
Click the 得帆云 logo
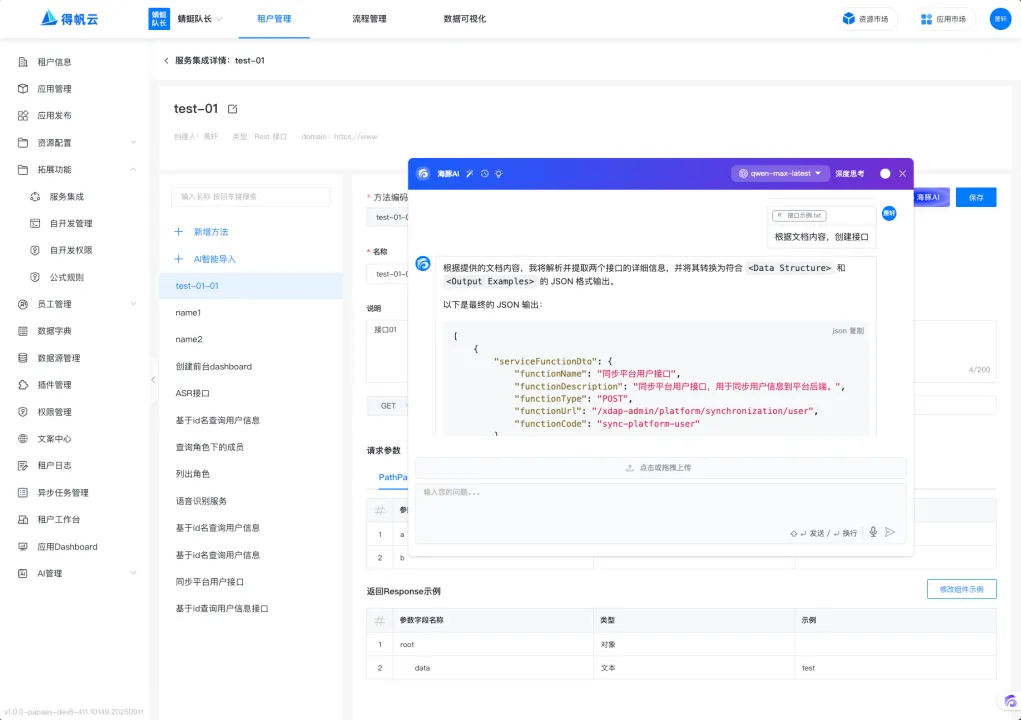[69, 18]
